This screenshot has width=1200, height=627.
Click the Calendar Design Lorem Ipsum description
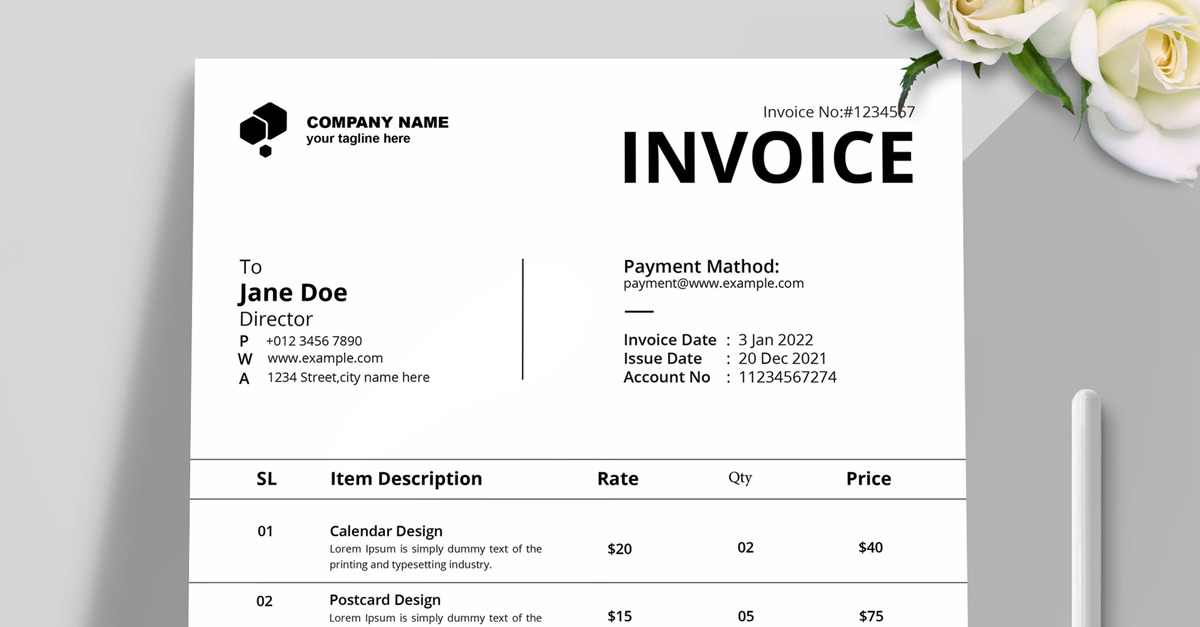pyautogui.click(x=436, y=556)
